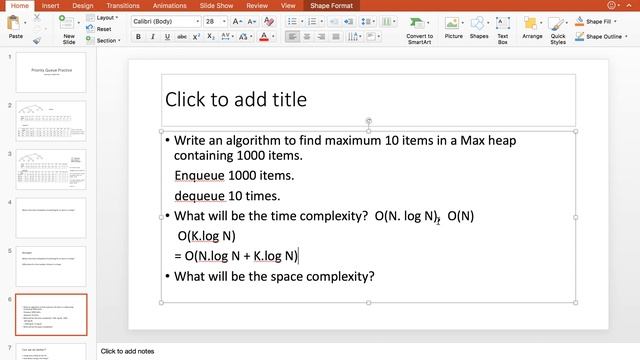
Task: Insert a Text Box
Action: coord(502,30)
